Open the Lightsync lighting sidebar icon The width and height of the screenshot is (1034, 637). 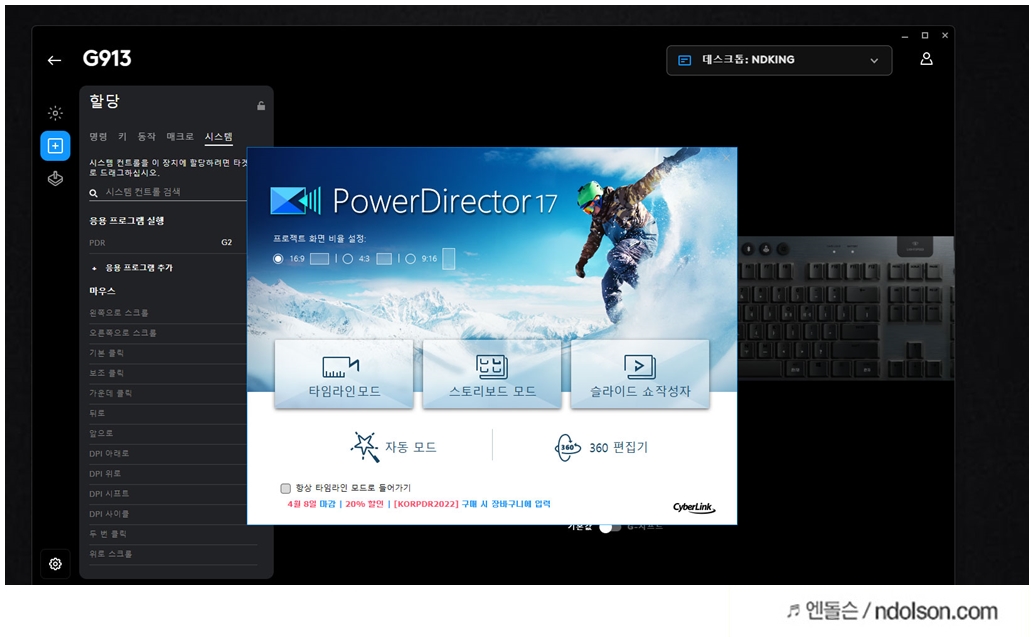point(55,113)
